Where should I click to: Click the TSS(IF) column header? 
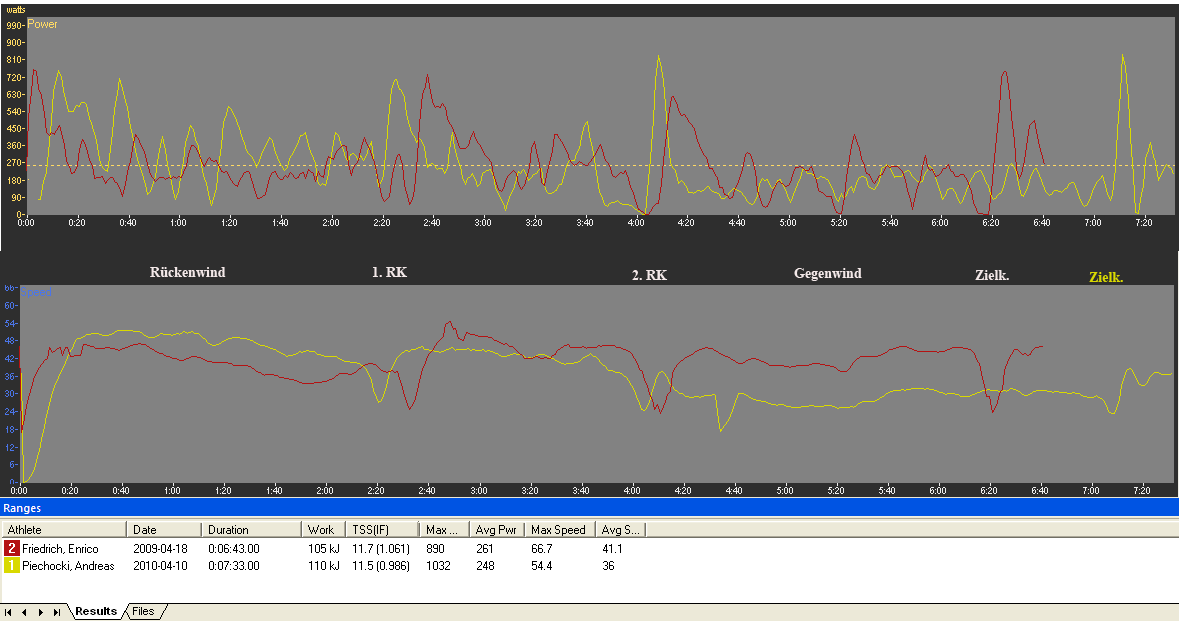click(x=382, y=529)
